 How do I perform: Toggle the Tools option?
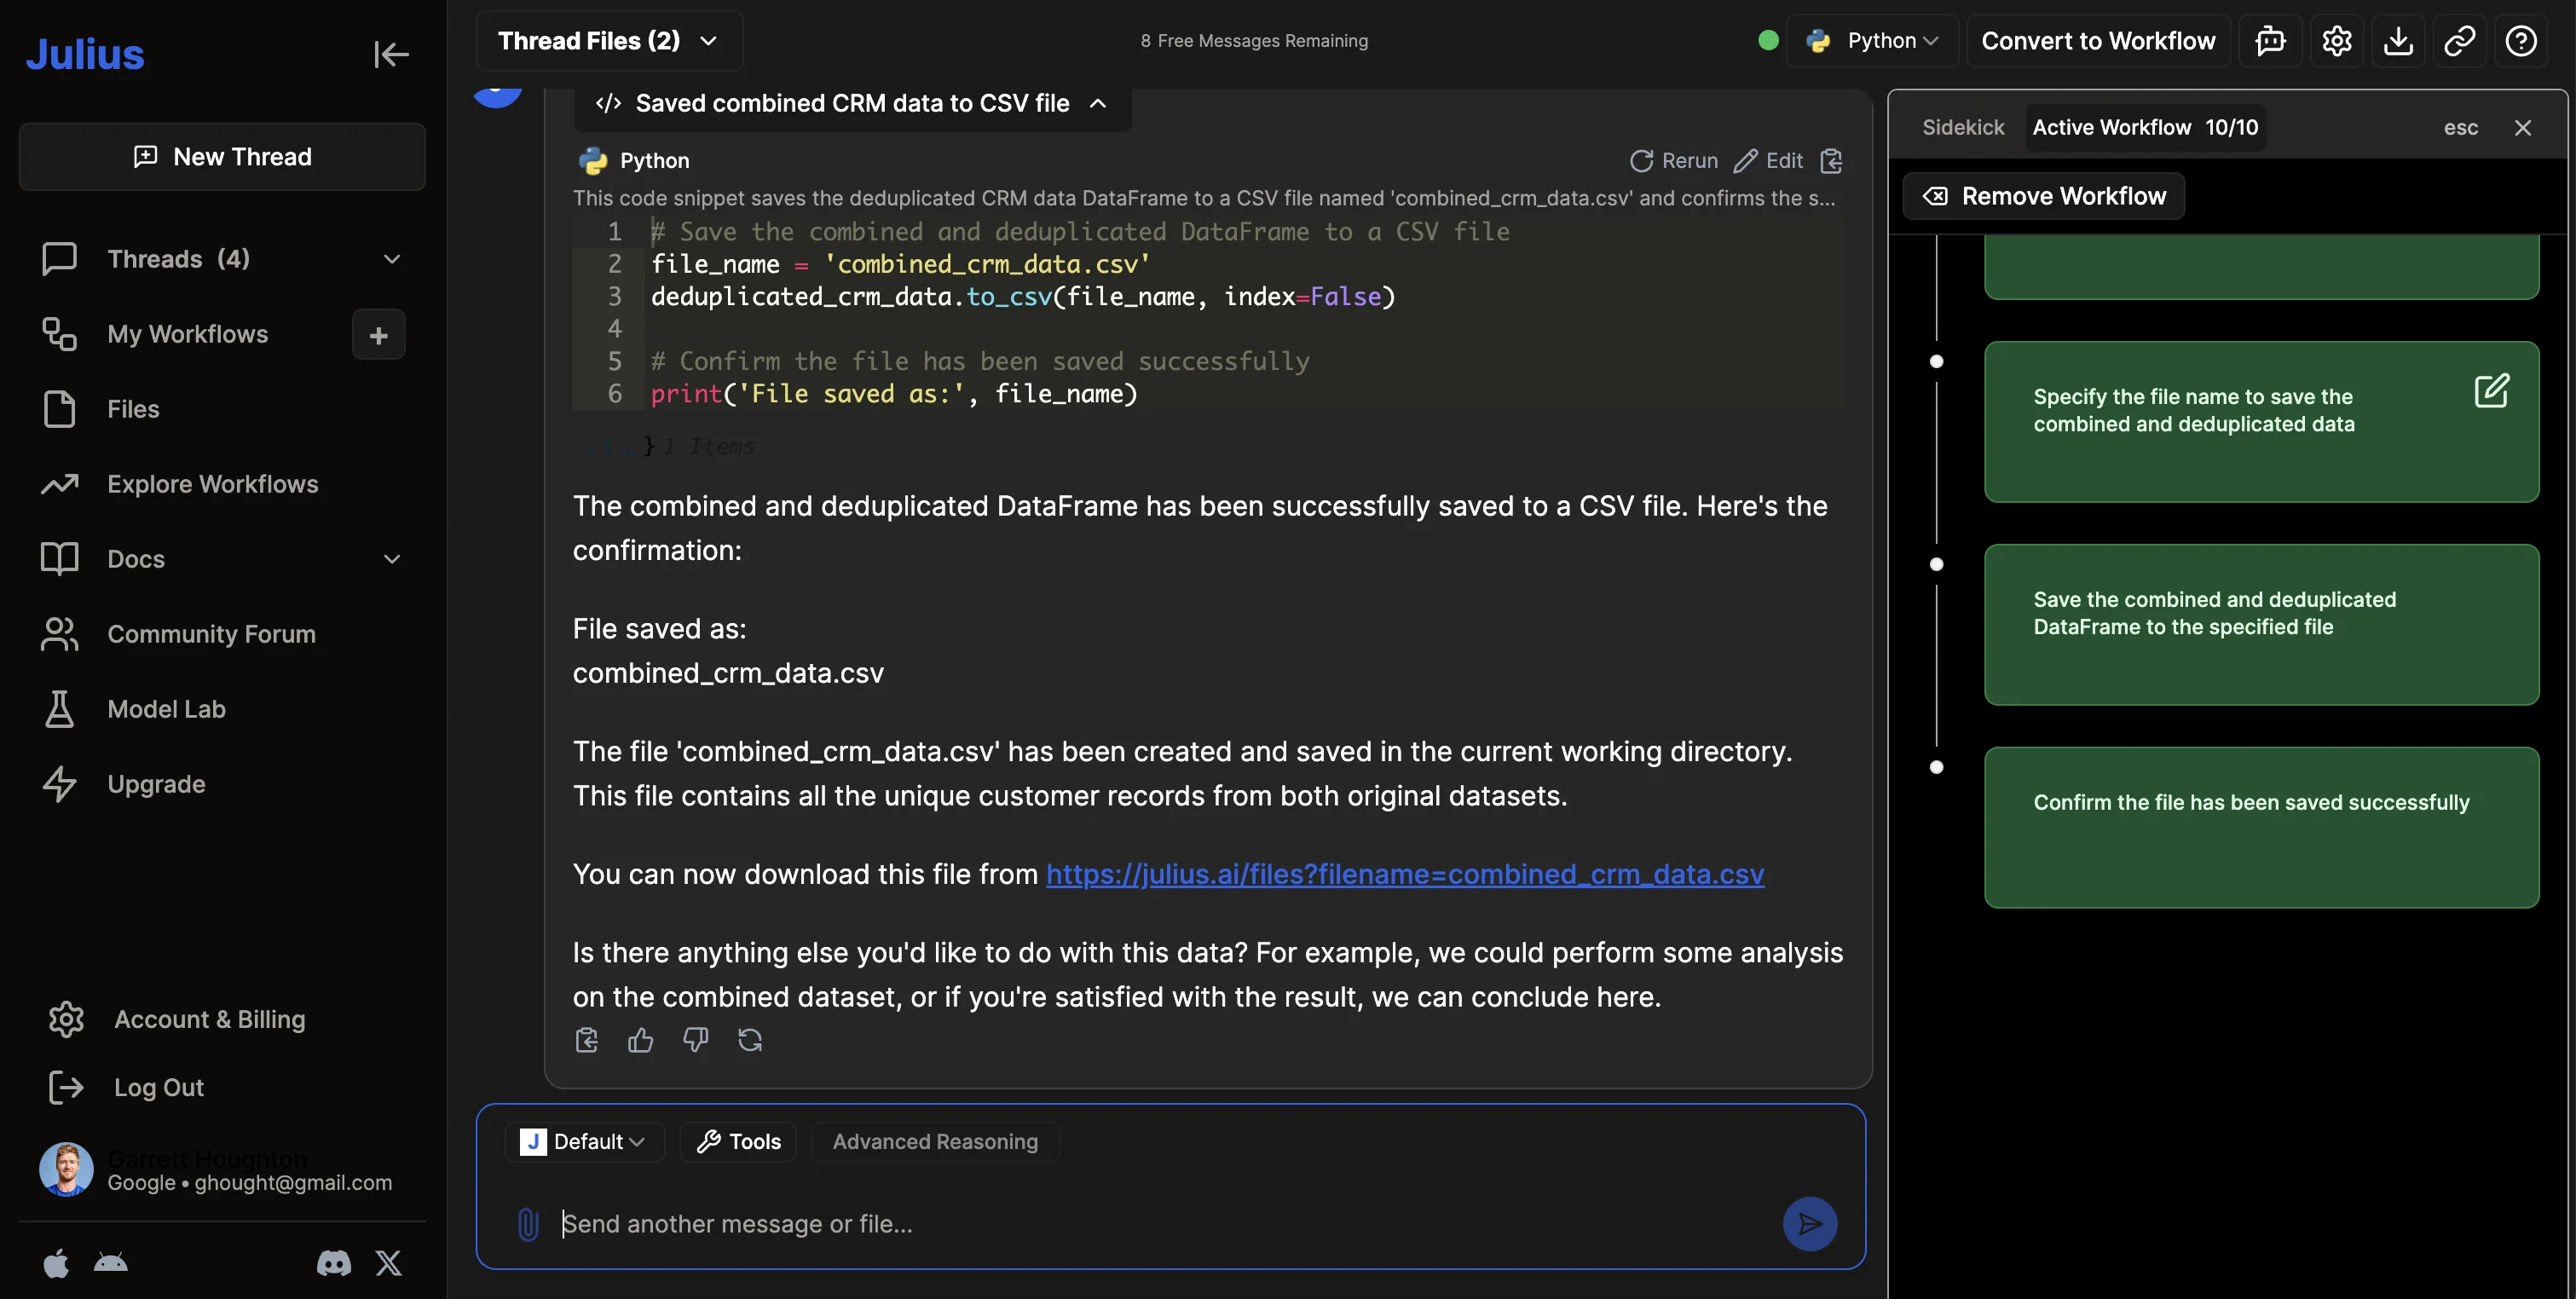click(x=738, y=1142)
